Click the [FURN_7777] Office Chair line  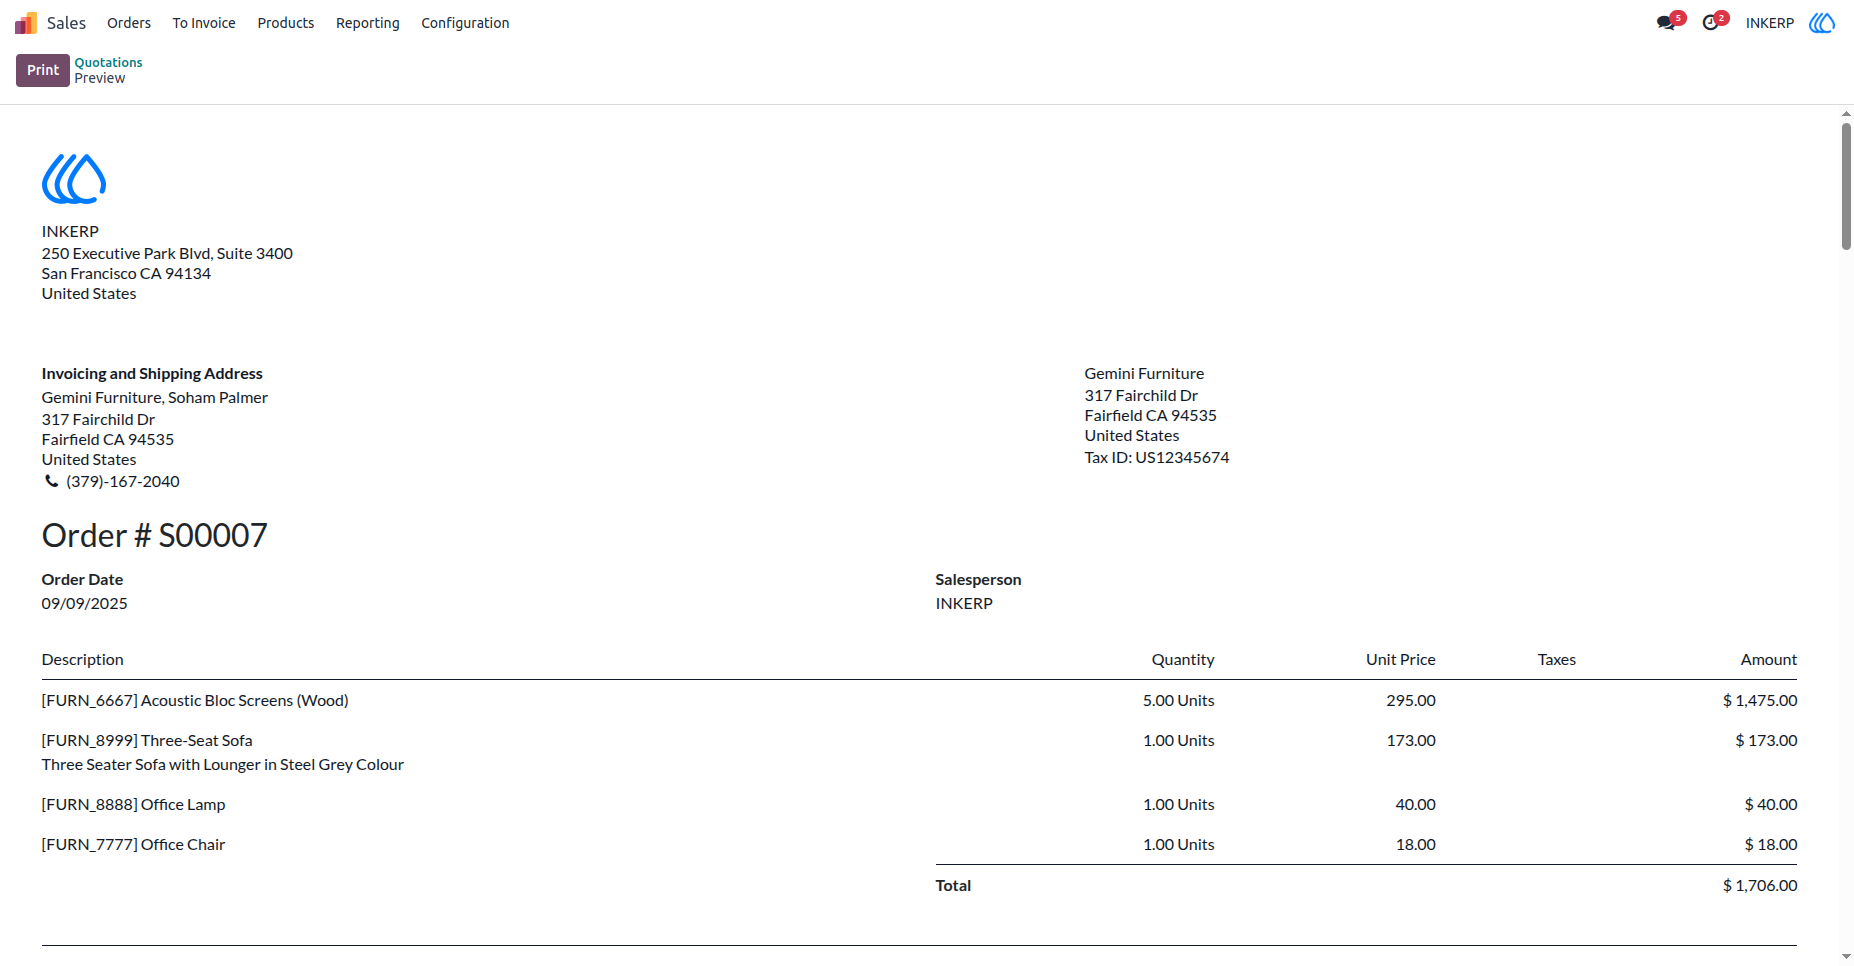(134, 845)
